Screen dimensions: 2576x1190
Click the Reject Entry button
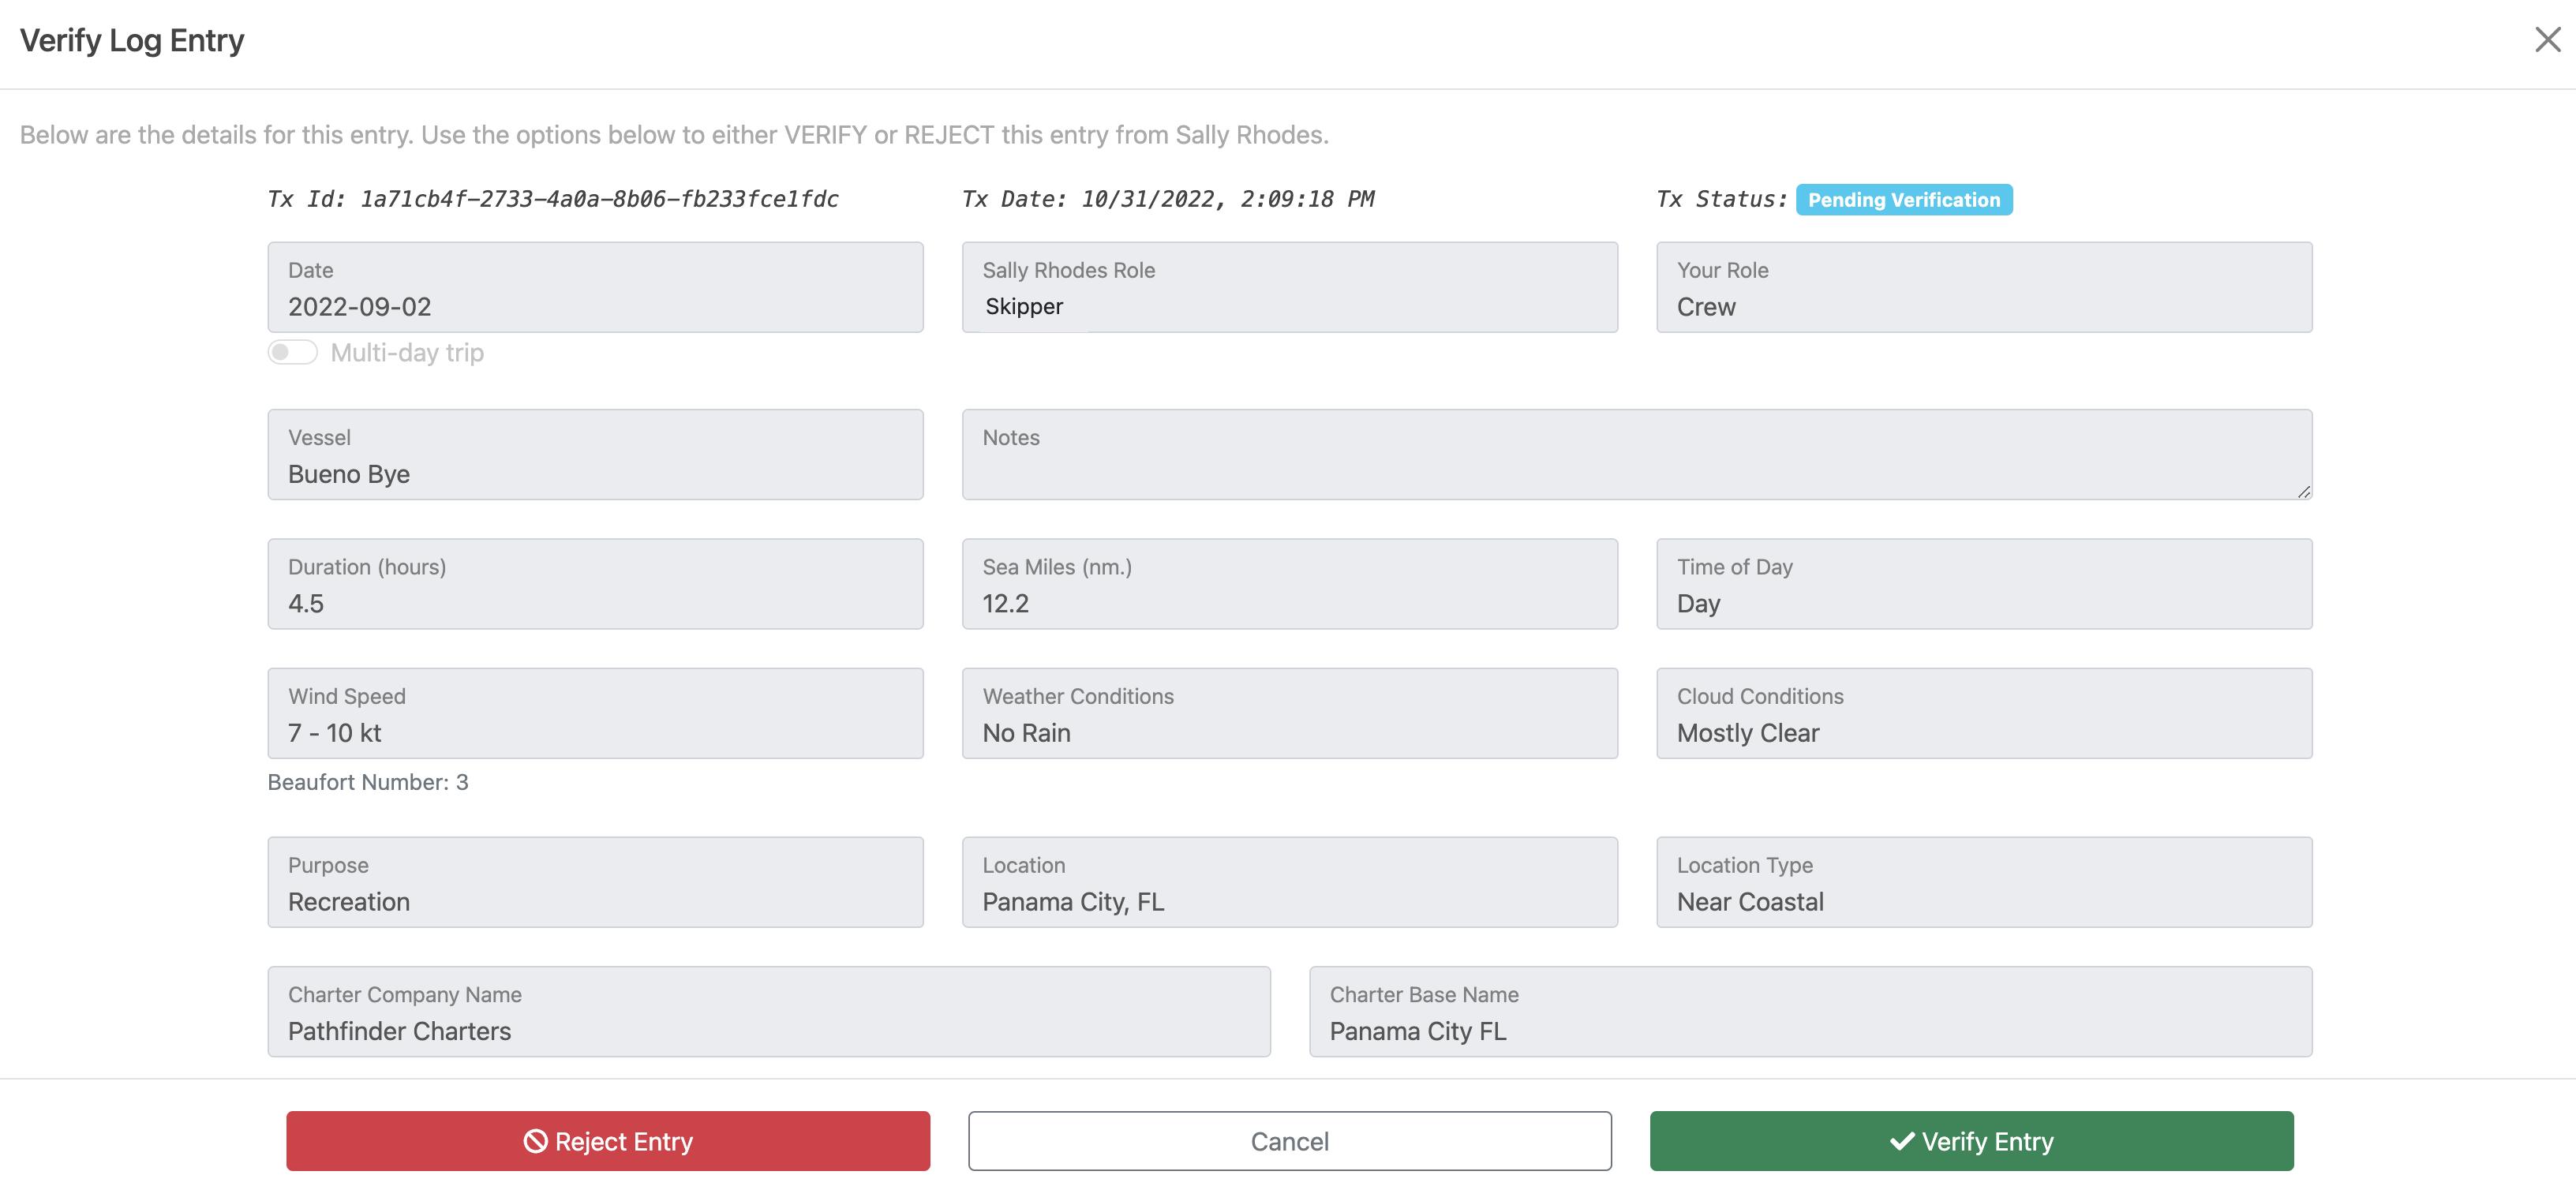point(608,1140)
